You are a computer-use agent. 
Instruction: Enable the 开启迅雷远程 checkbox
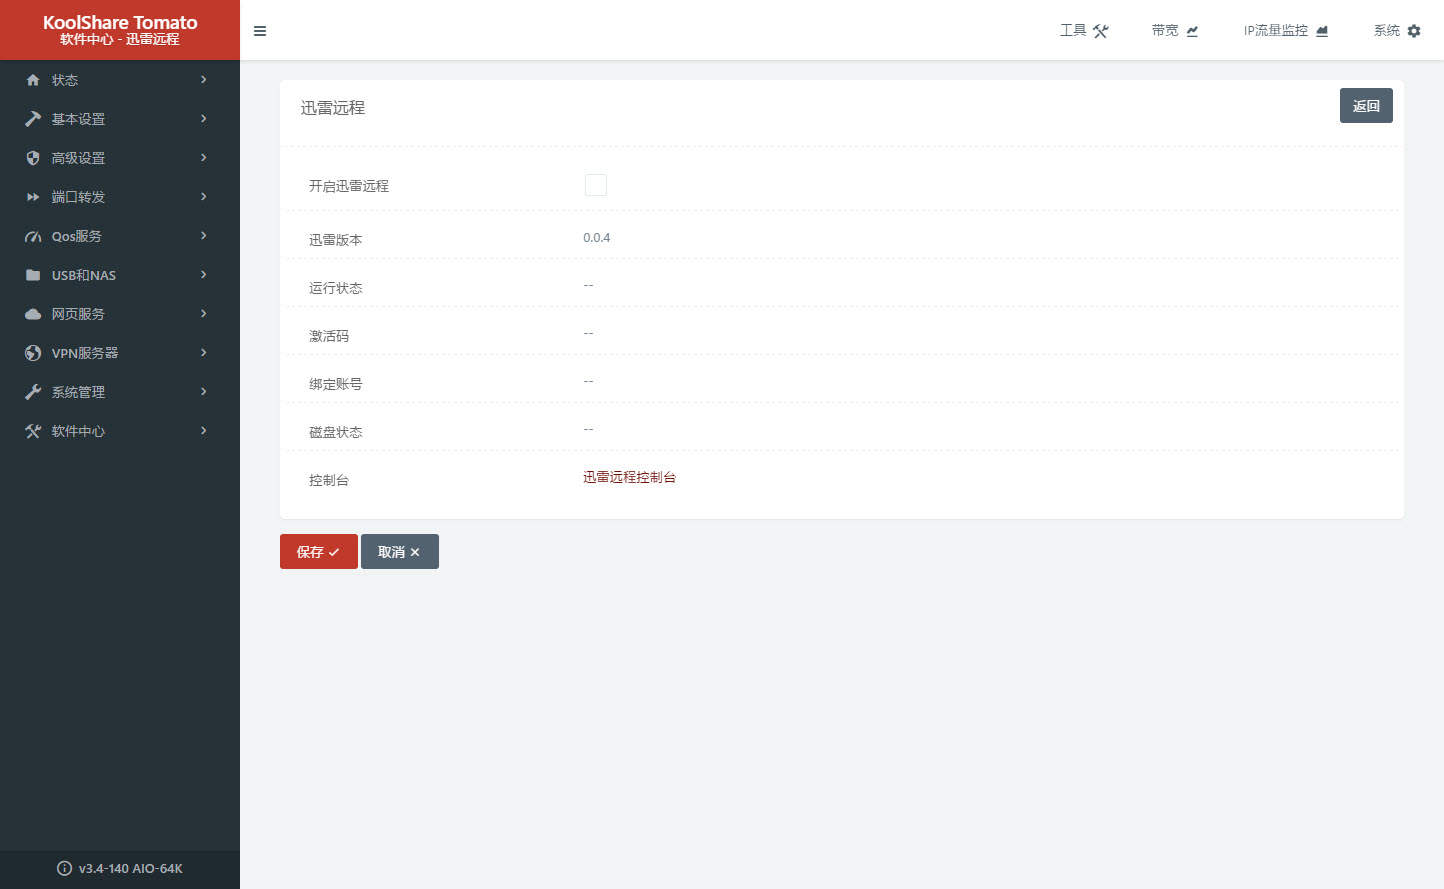tap(595, 185)
